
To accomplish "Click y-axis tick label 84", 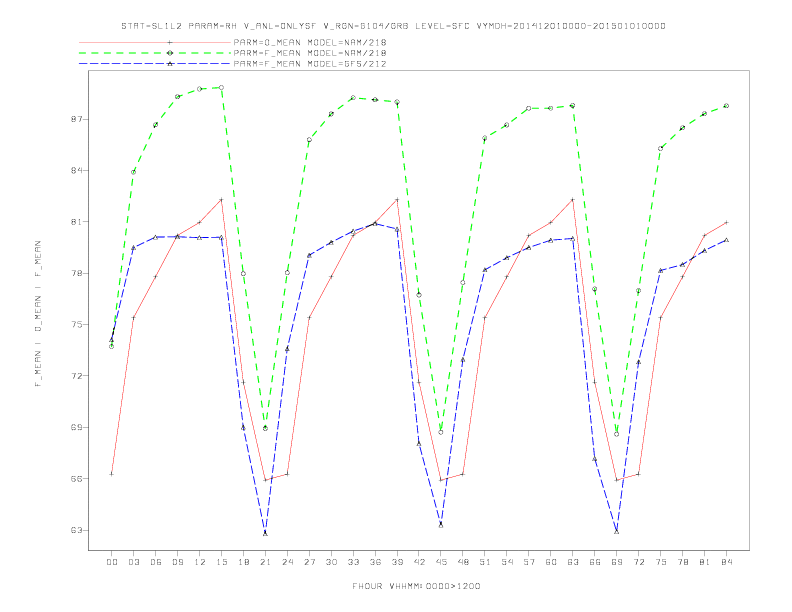I will pos(76,171).
